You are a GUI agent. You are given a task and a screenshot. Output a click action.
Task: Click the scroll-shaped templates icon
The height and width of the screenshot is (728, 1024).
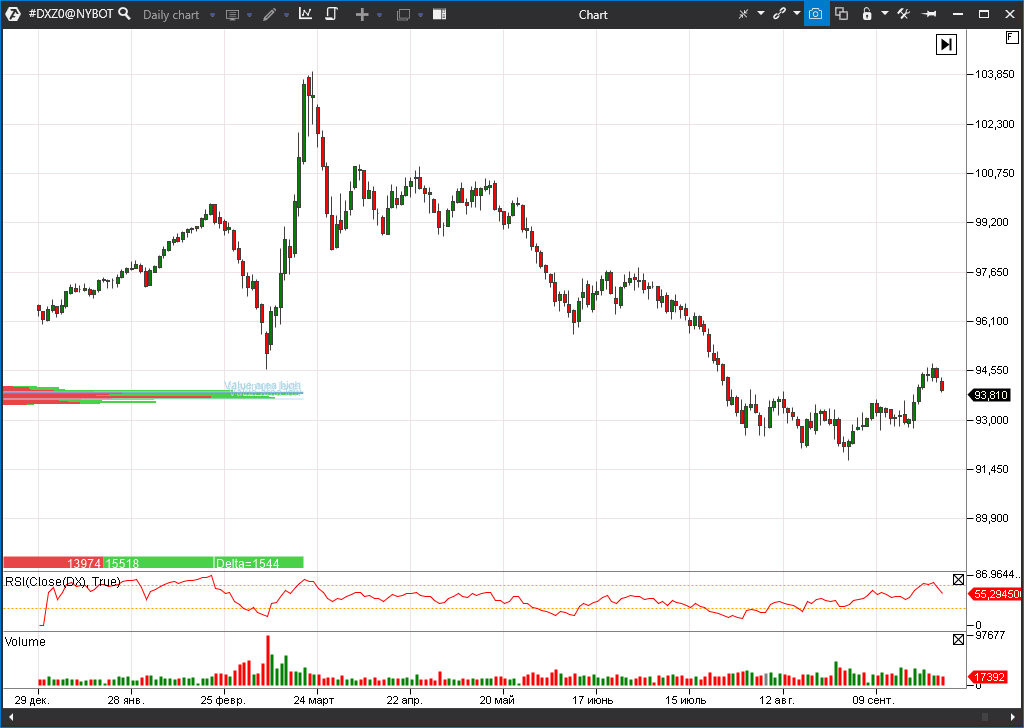tap(332, 14)
